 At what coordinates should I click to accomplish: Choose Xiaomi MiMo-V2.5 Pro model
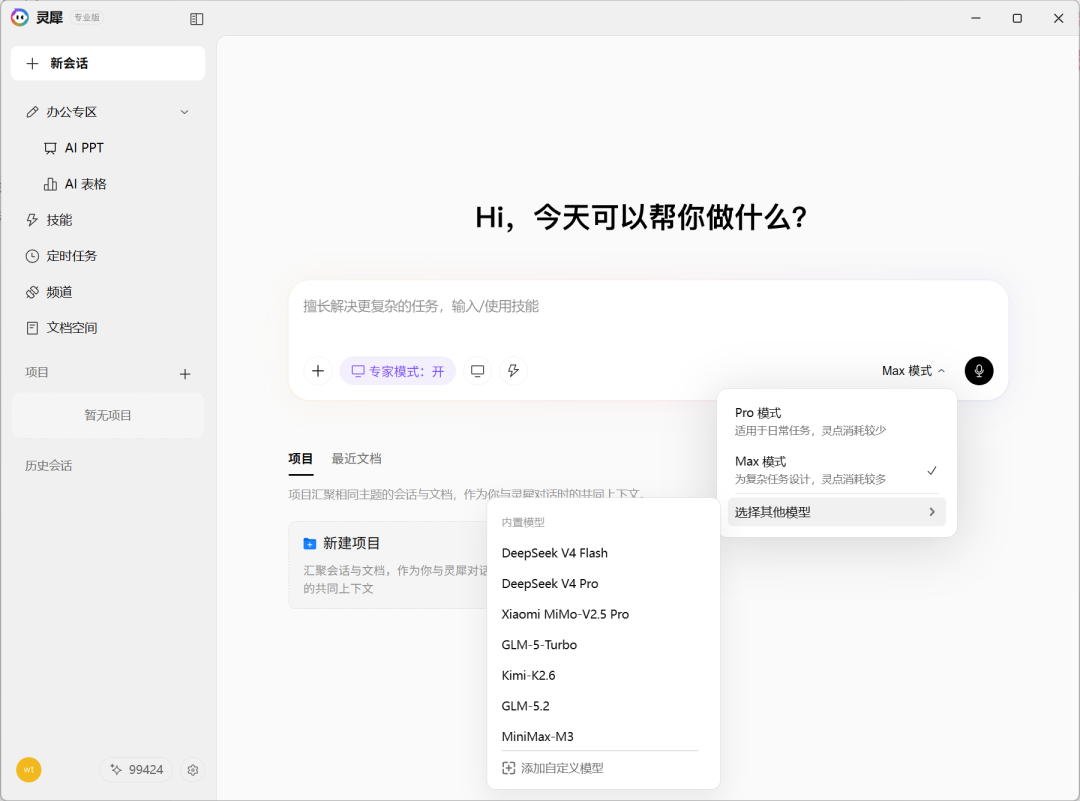click(603, 614)
